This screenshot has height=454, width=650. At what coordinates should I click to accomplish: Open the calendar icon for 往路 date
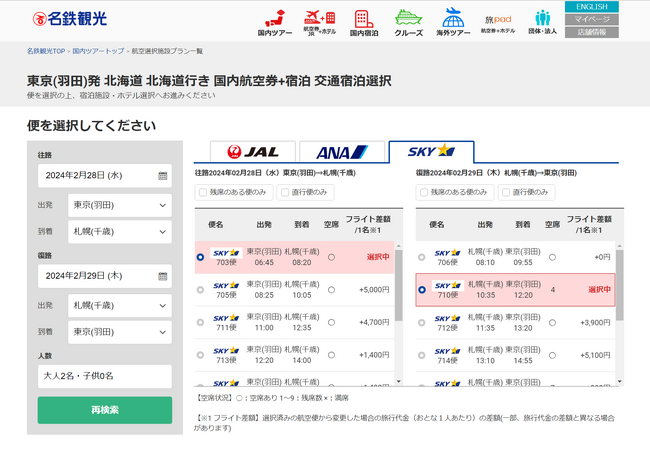click(x=163, y=176)
